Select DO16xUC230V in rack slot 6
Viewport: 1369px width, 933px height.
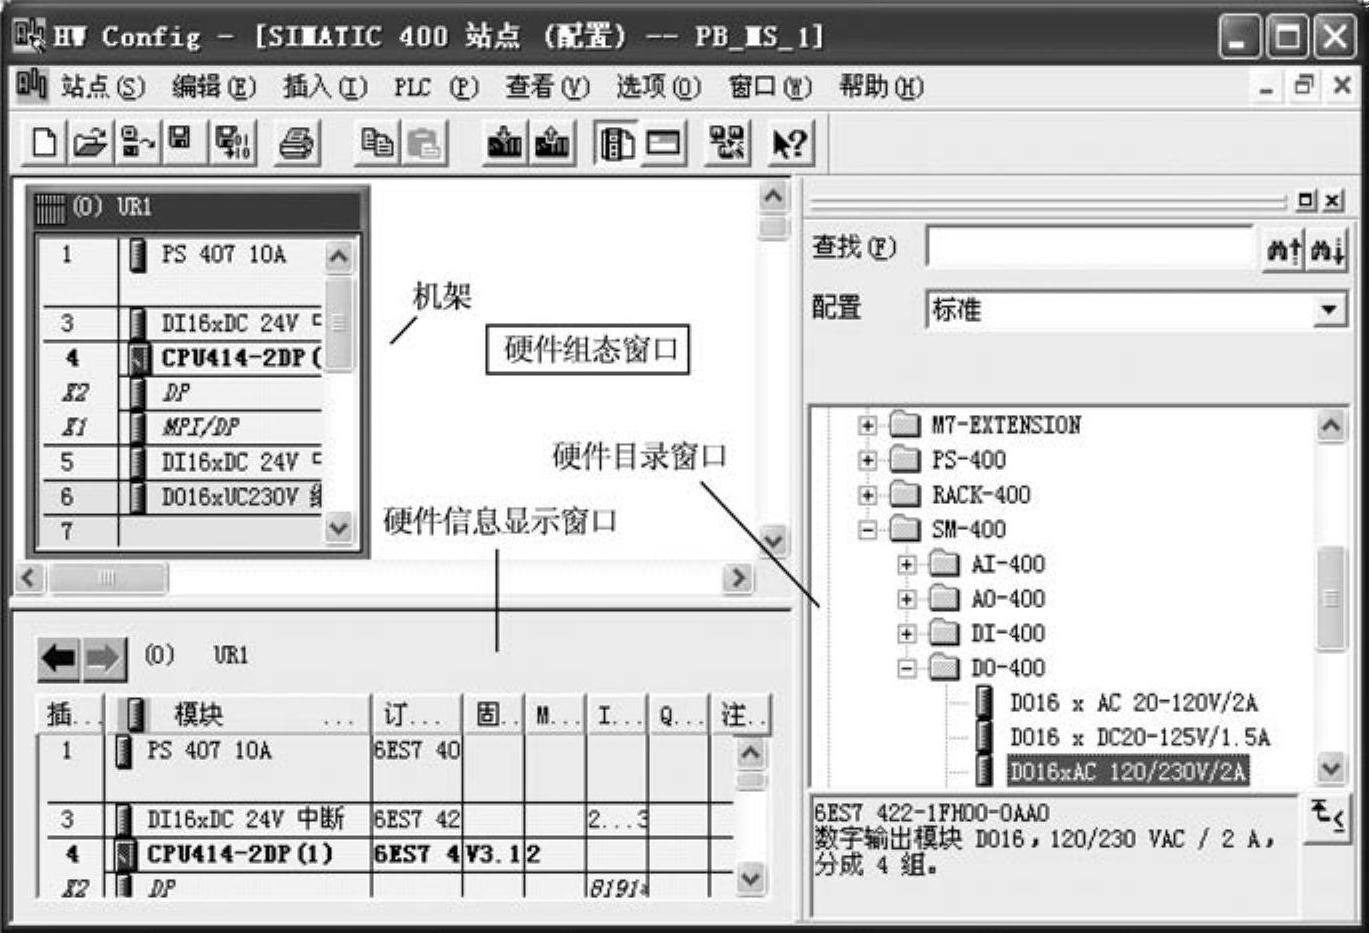tap(240, 496)
